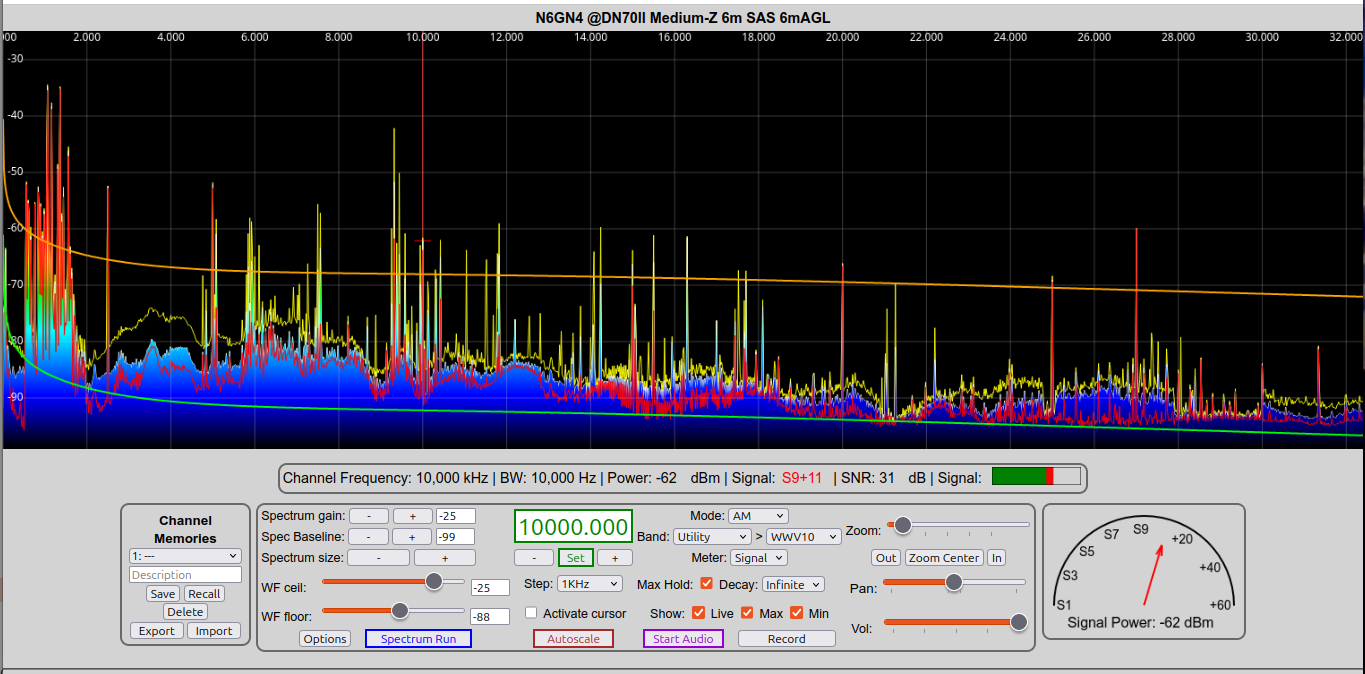Decrease spectrum gain with minus button
The height and width of the screenshot is (674, 1365).
click(x=369, y=516)
